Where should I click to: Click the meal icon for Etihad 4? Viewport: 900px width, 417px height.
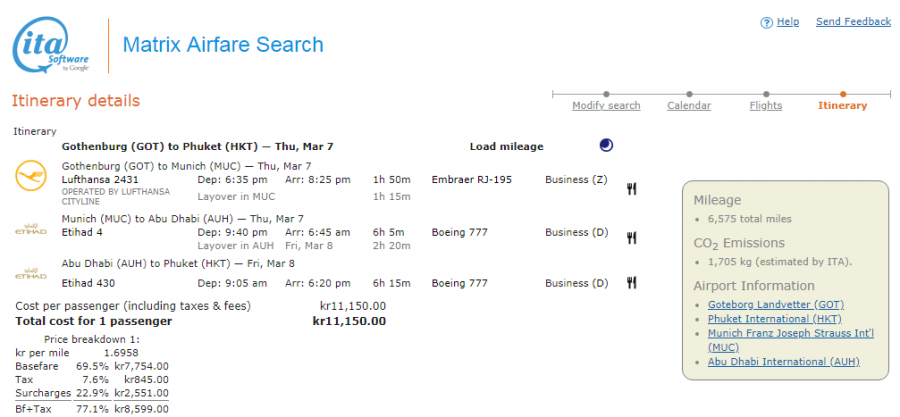tap(631, 237)
